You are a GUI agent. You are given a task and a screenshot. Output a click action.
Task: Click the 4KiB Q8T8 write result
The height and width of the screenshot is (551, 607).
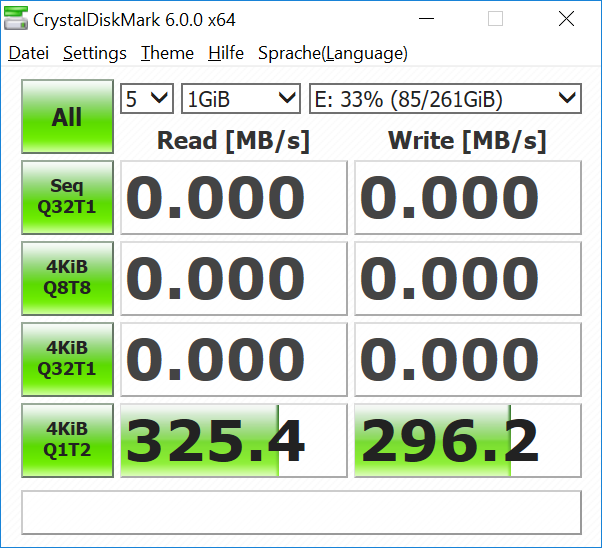(x=468, y=278)
